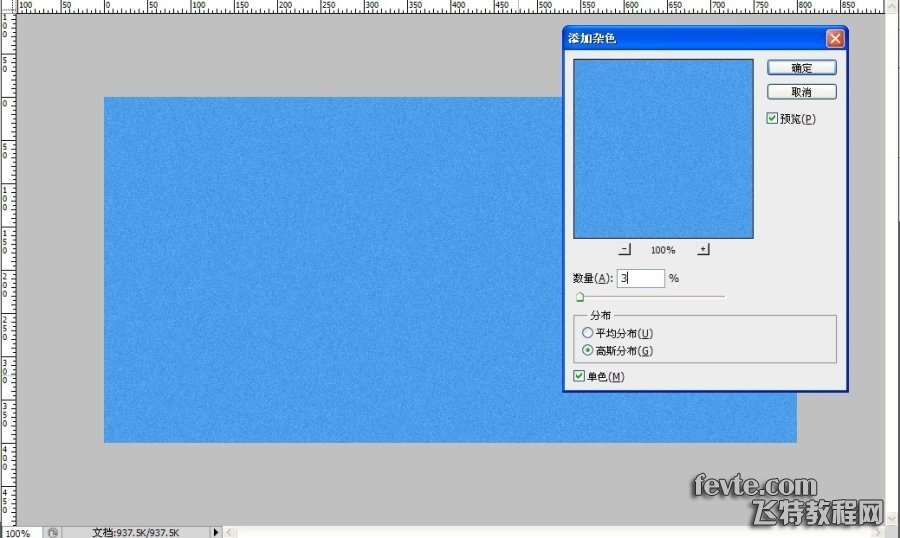Click the 100% zoom field in status bar
This screenshot has height=538, width=900.
pos(21,533)
